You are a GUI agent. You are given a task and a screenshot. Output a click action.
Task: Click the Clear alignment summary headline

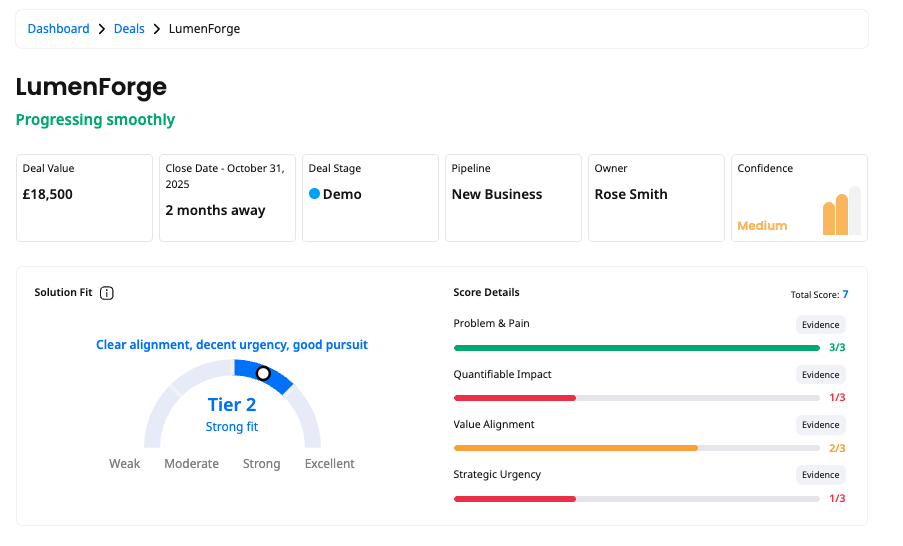232,344
